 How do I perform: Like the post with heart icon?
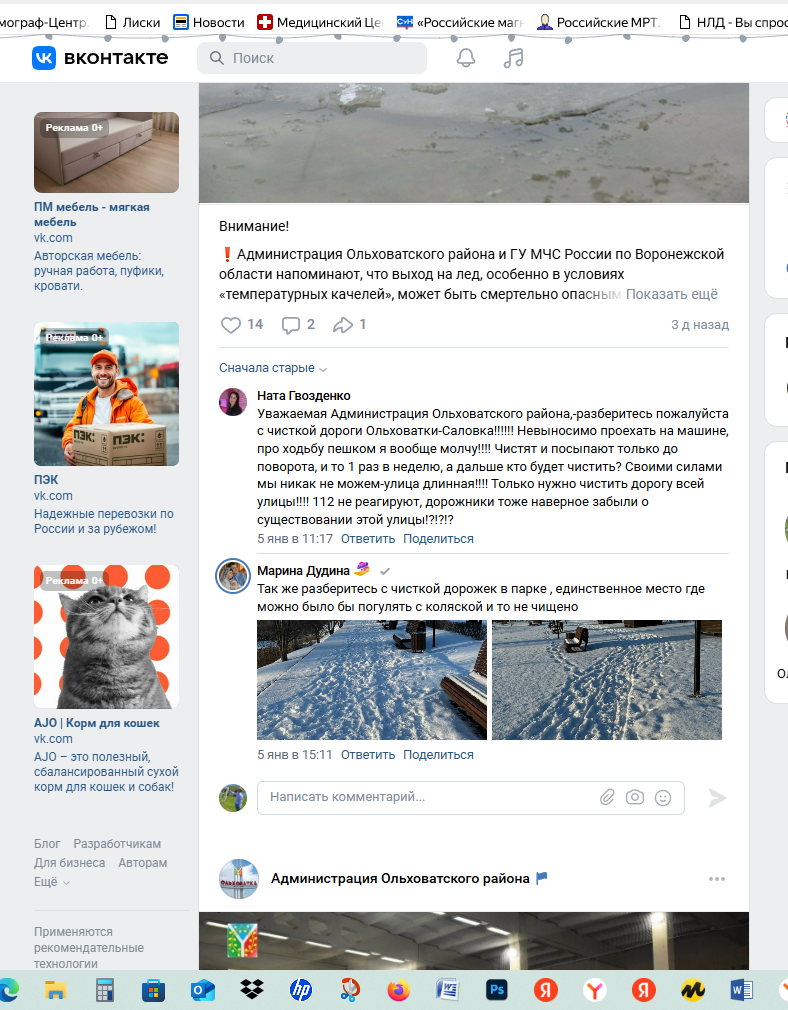[231, 325]
